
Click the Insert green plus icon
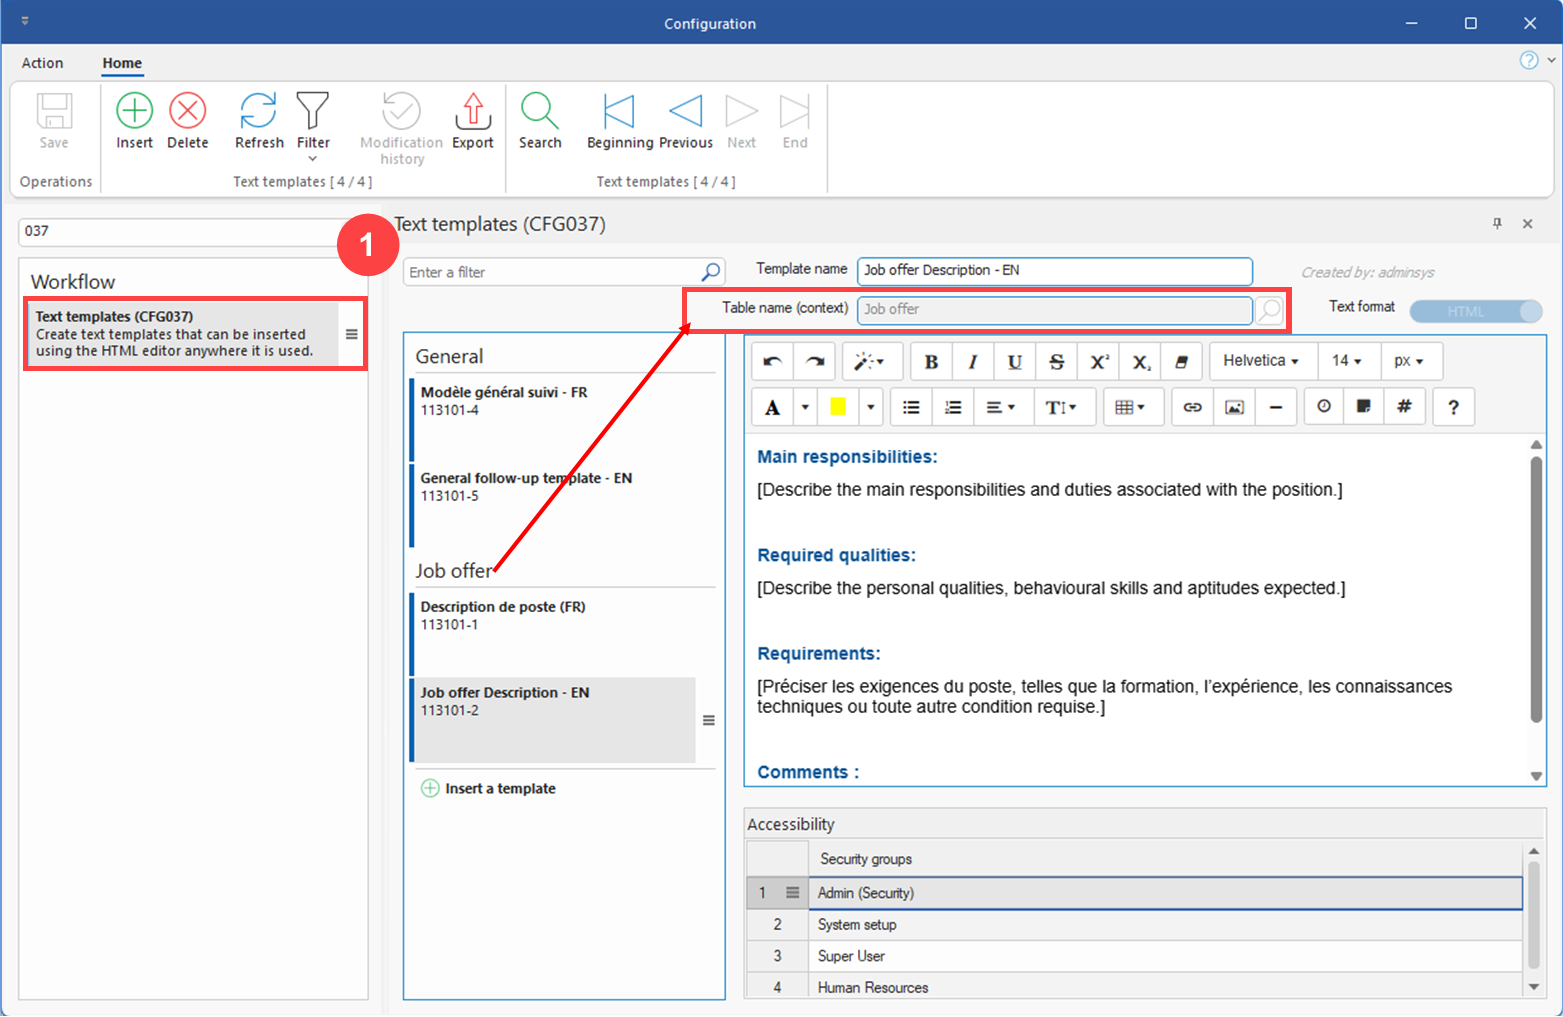134,112
